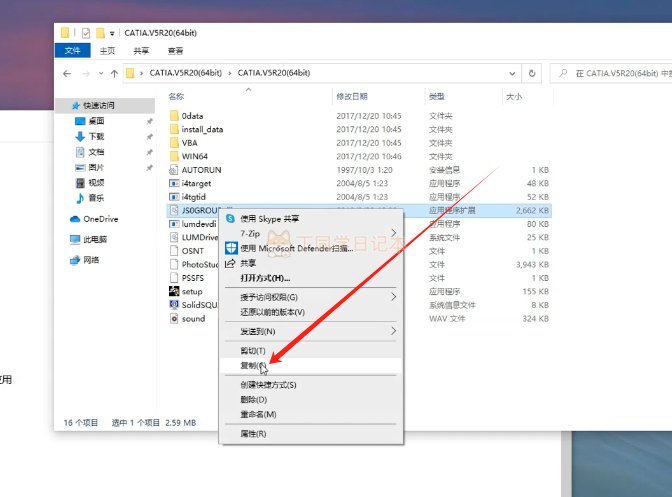Open 属性(R) from context menu
Image resolution: width=672 pixels, height=497 pixels.
[x=312, y=434]
